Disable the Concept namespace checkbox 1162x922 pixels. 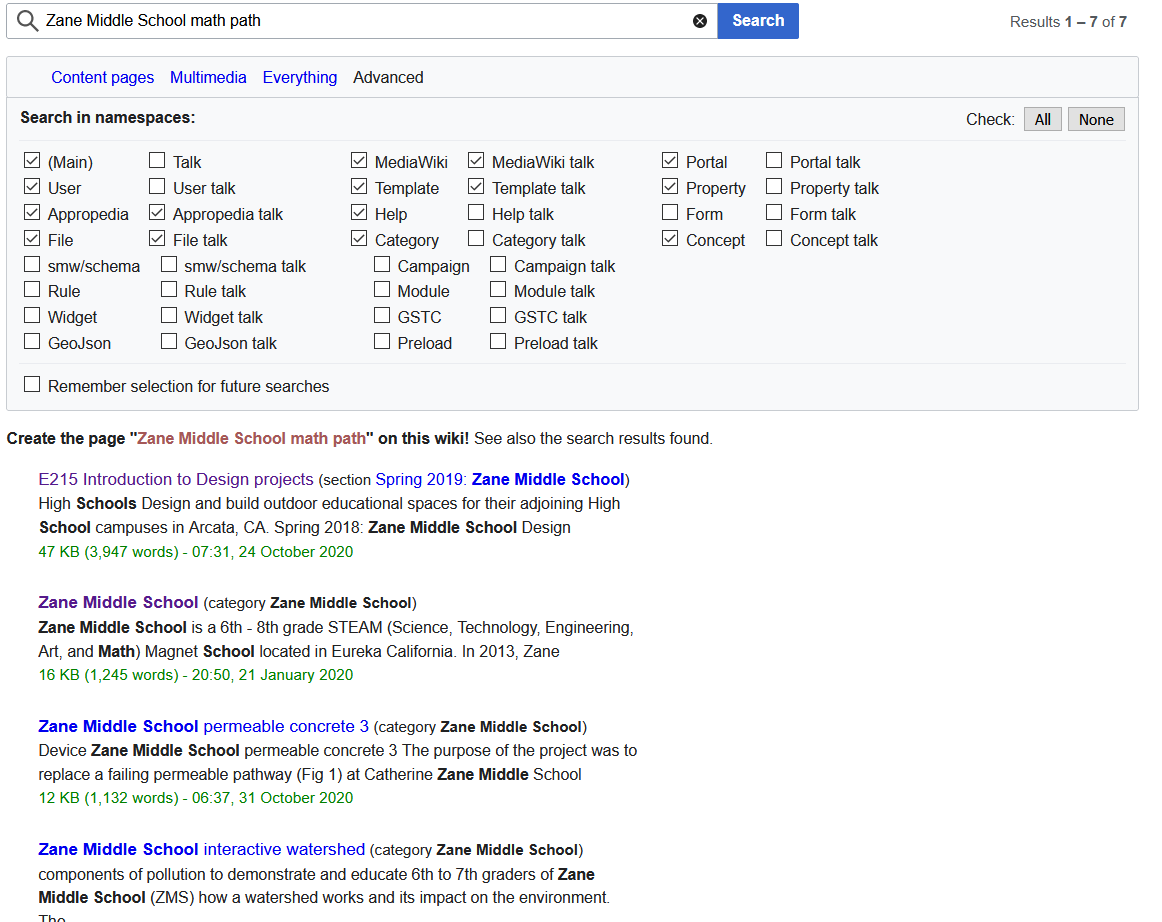tap(670, 239)
